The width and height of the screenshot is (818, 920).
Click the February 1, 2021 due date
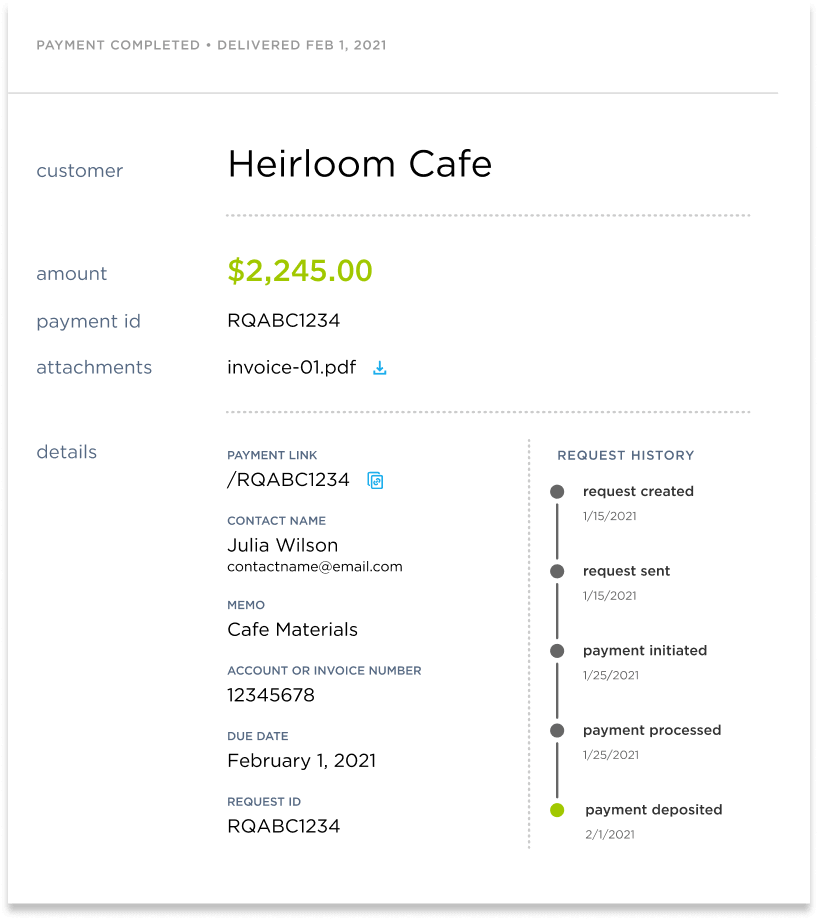[301, 760]
